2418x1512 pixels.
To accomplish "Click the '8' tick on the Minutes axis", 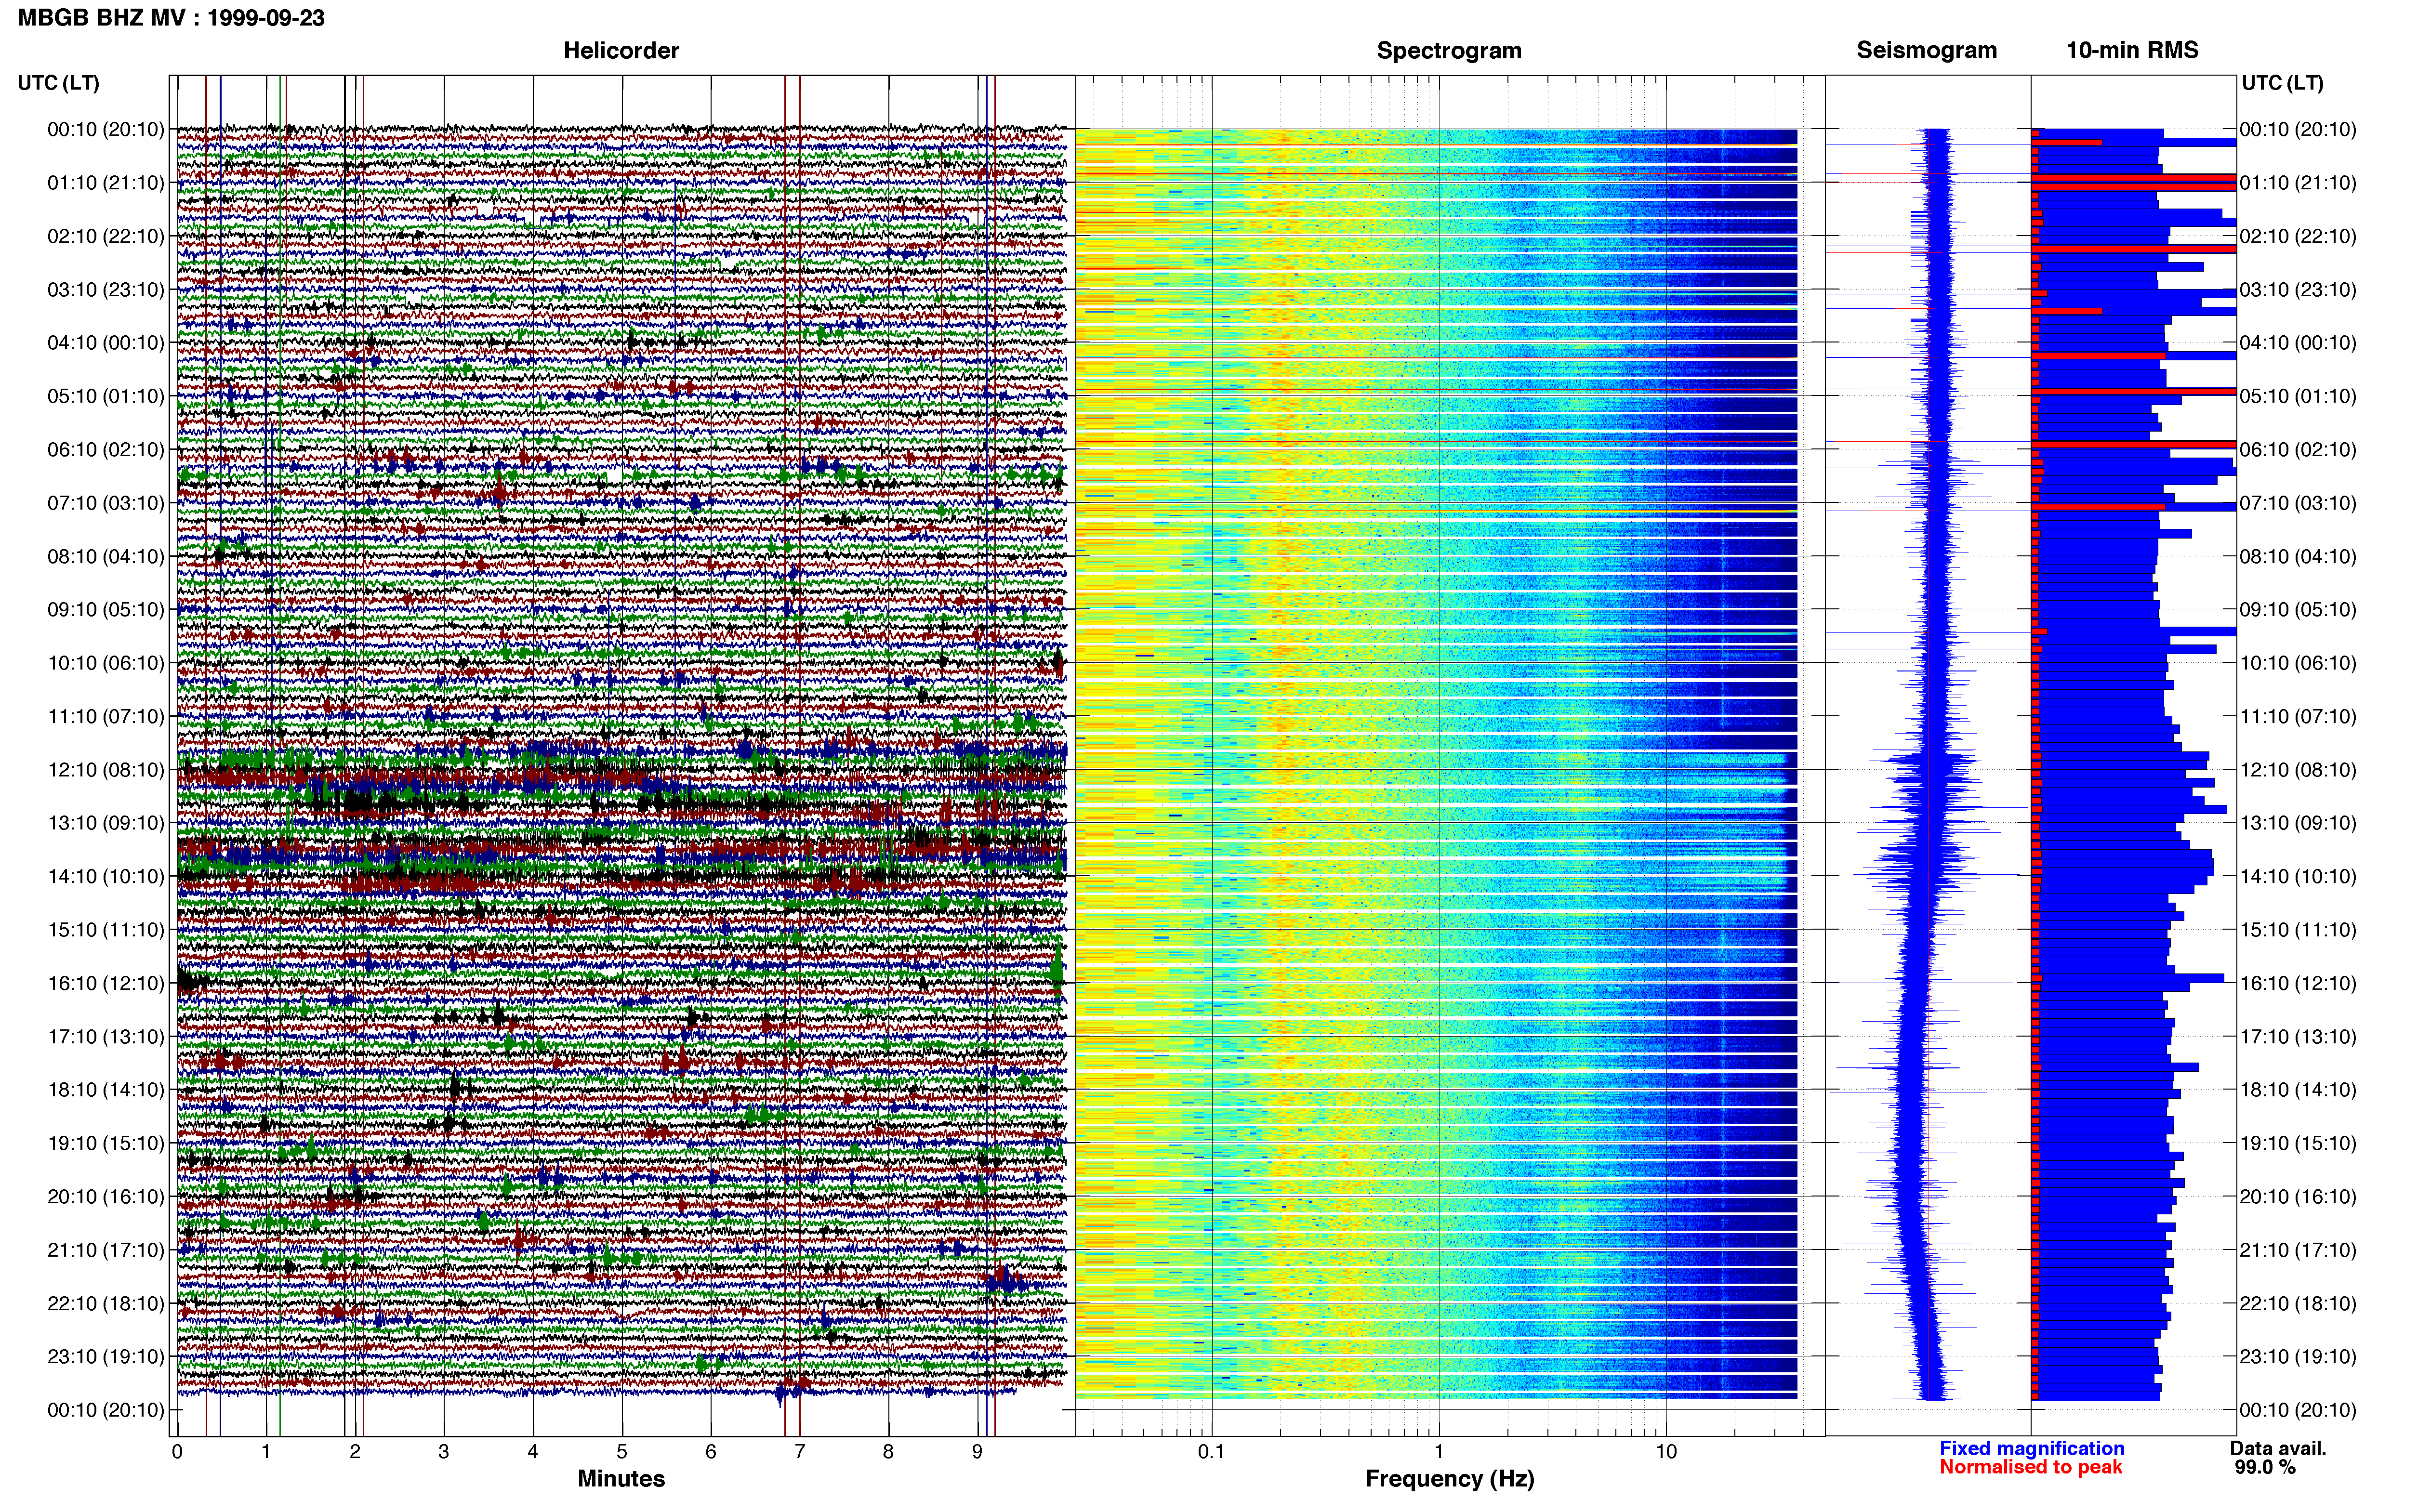I will [x=888, y=1452].
